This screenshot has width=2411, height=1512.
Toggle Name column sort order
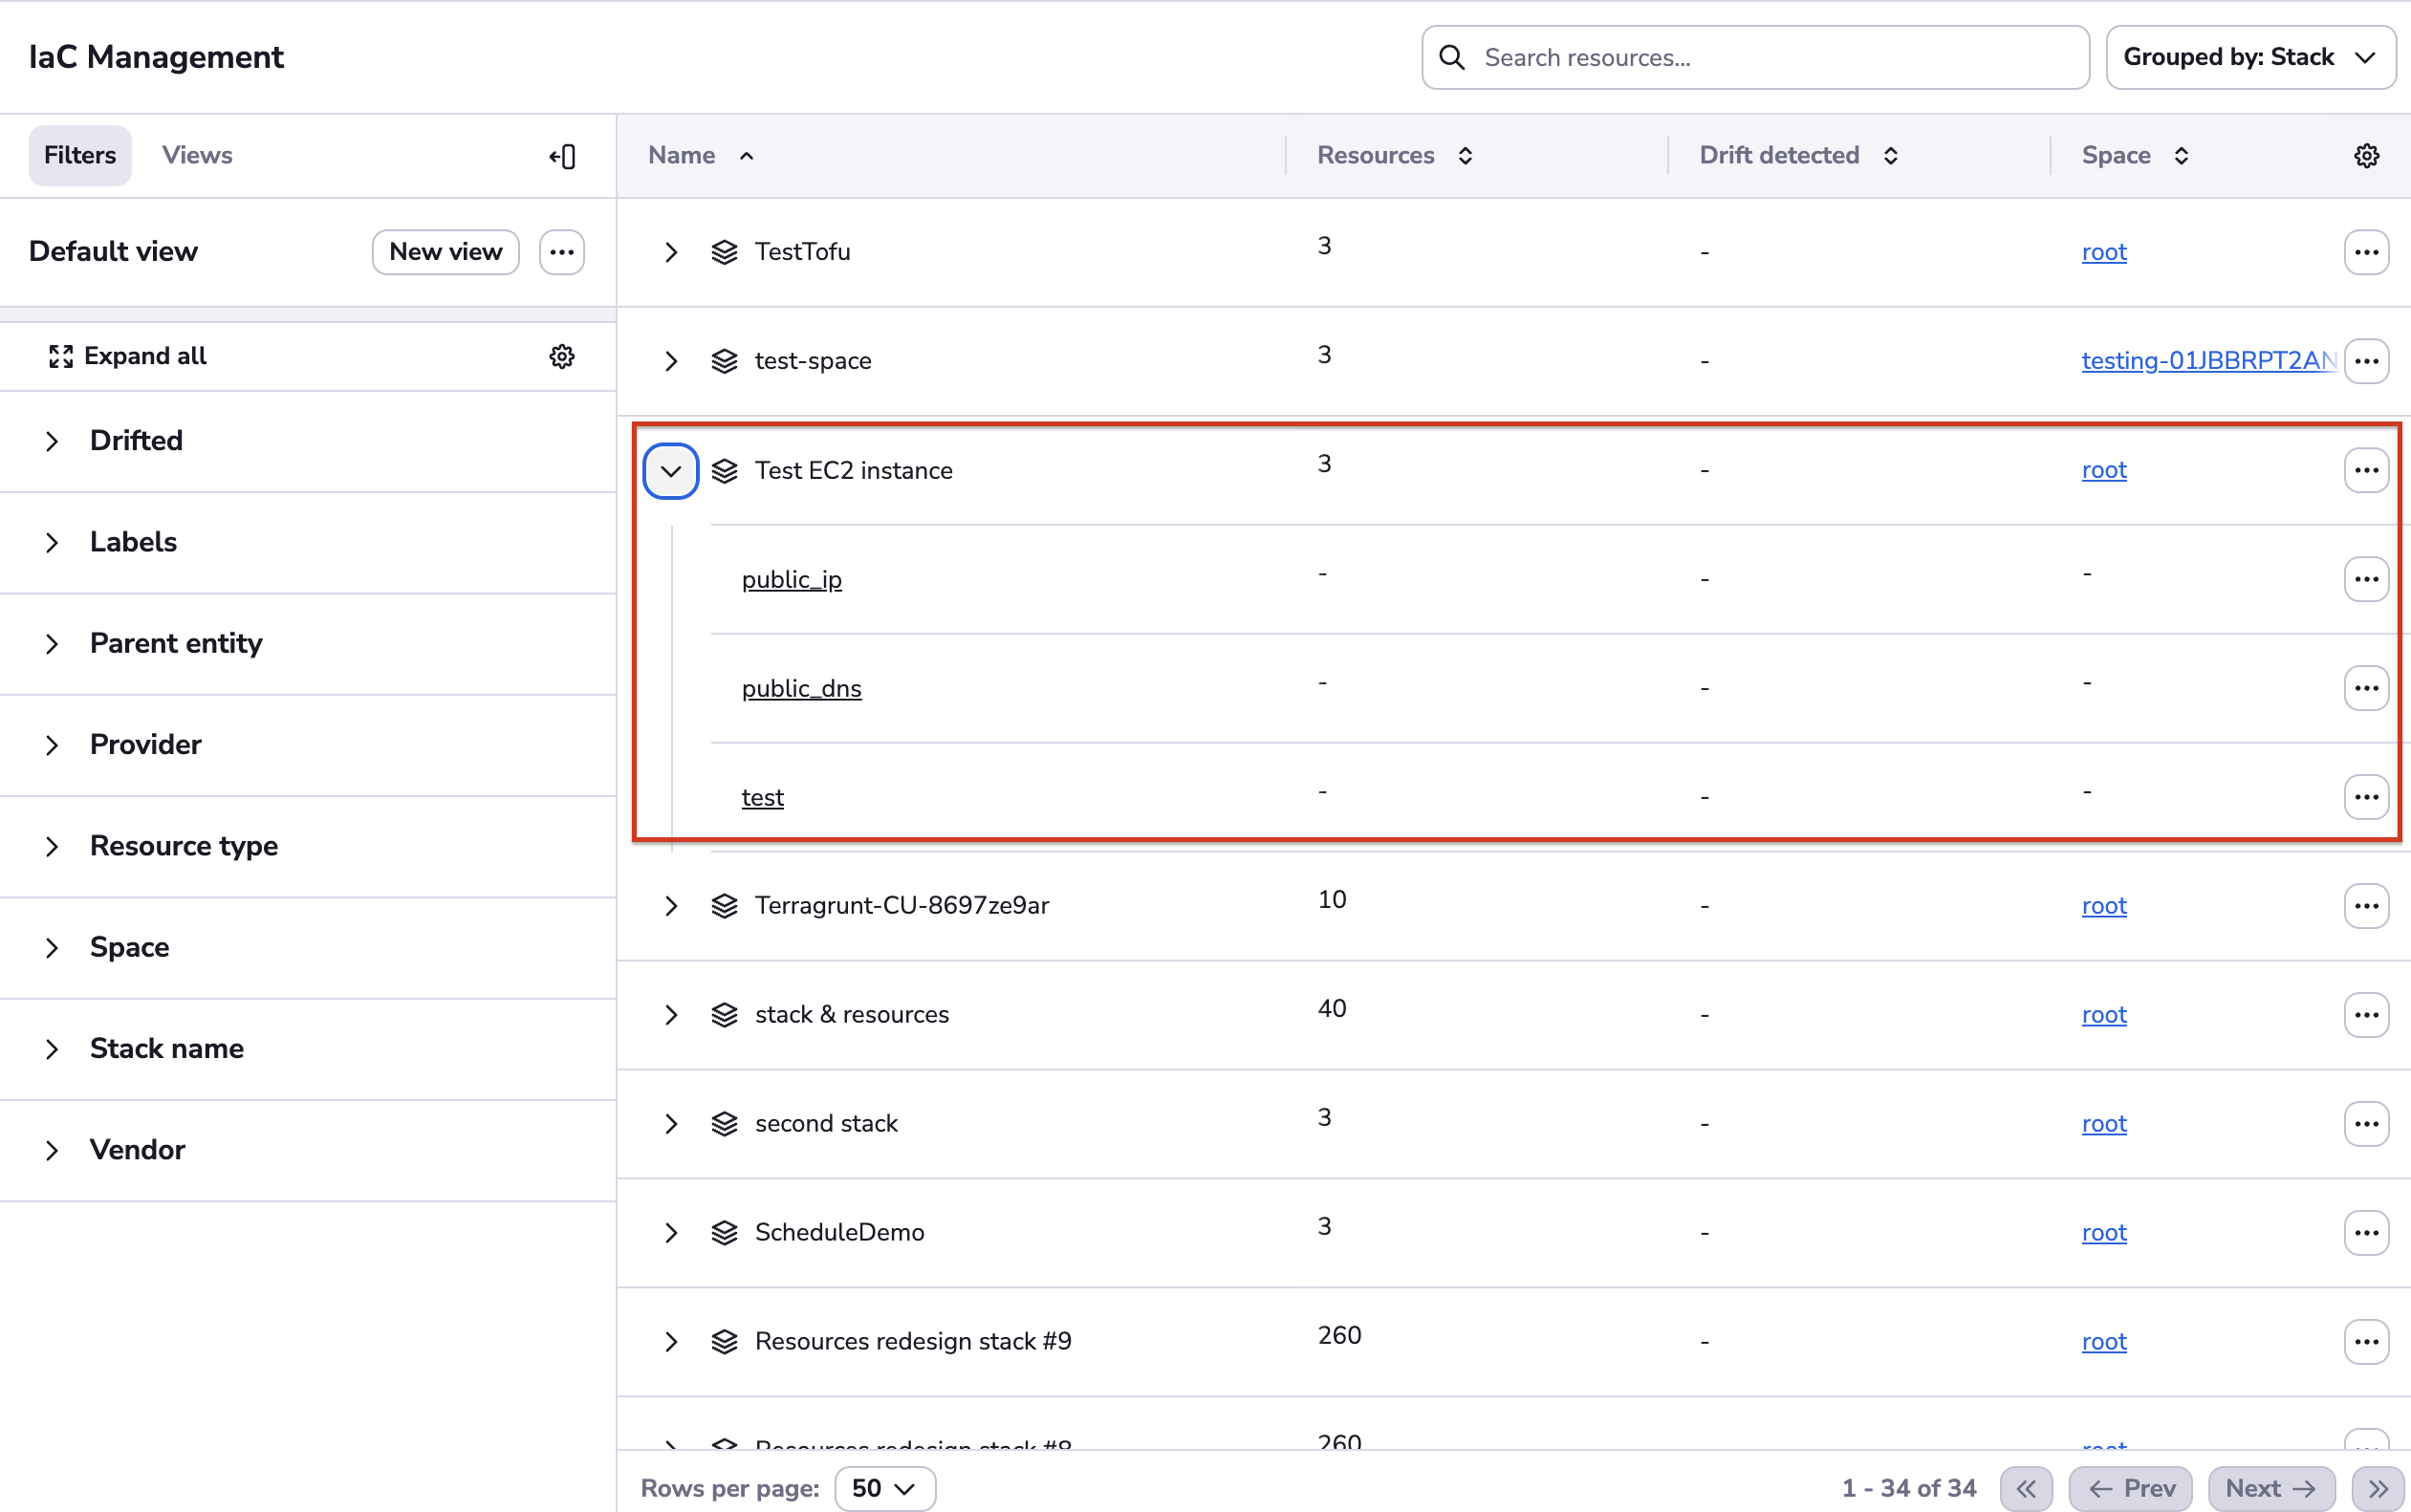pyautogui.click(x=746, y=156)
